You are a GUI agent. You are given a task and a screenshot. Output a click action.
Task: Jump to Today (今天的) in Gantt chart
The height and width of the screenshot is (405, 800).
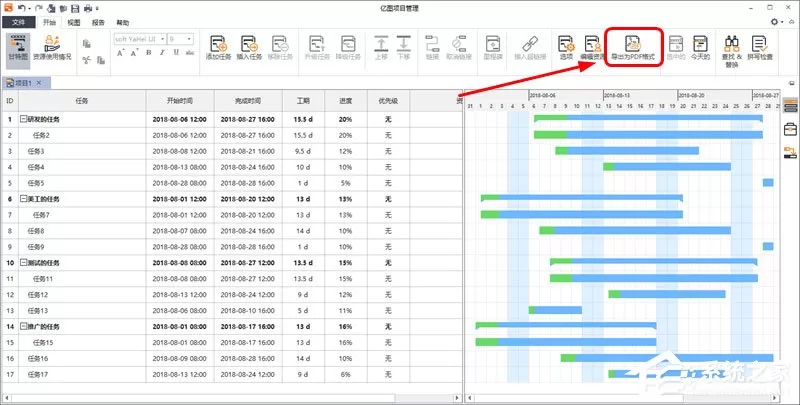[700, 48]
